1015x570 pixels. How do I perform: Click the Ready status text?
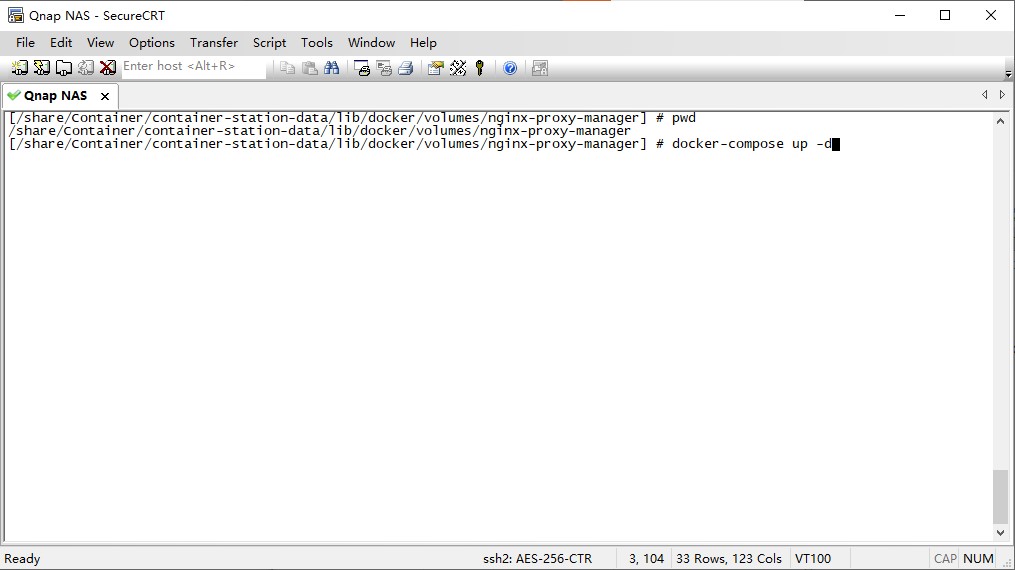(x=22, y=558)
